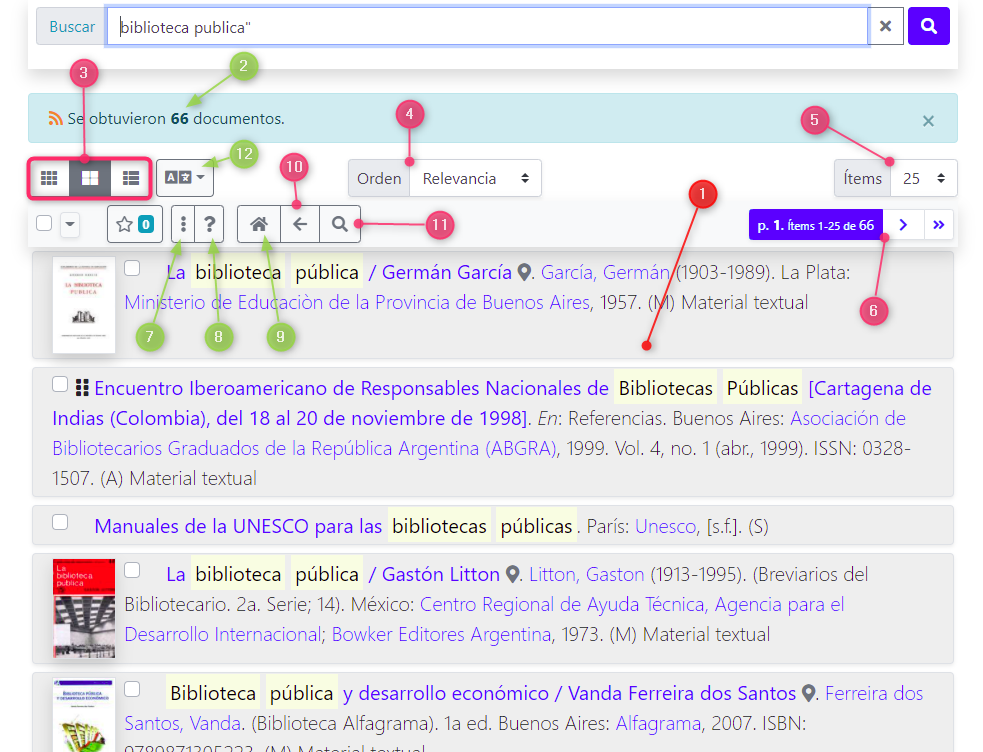Select the list view layout icon
This screenshot has height=752, width=983.
[131, 178]
